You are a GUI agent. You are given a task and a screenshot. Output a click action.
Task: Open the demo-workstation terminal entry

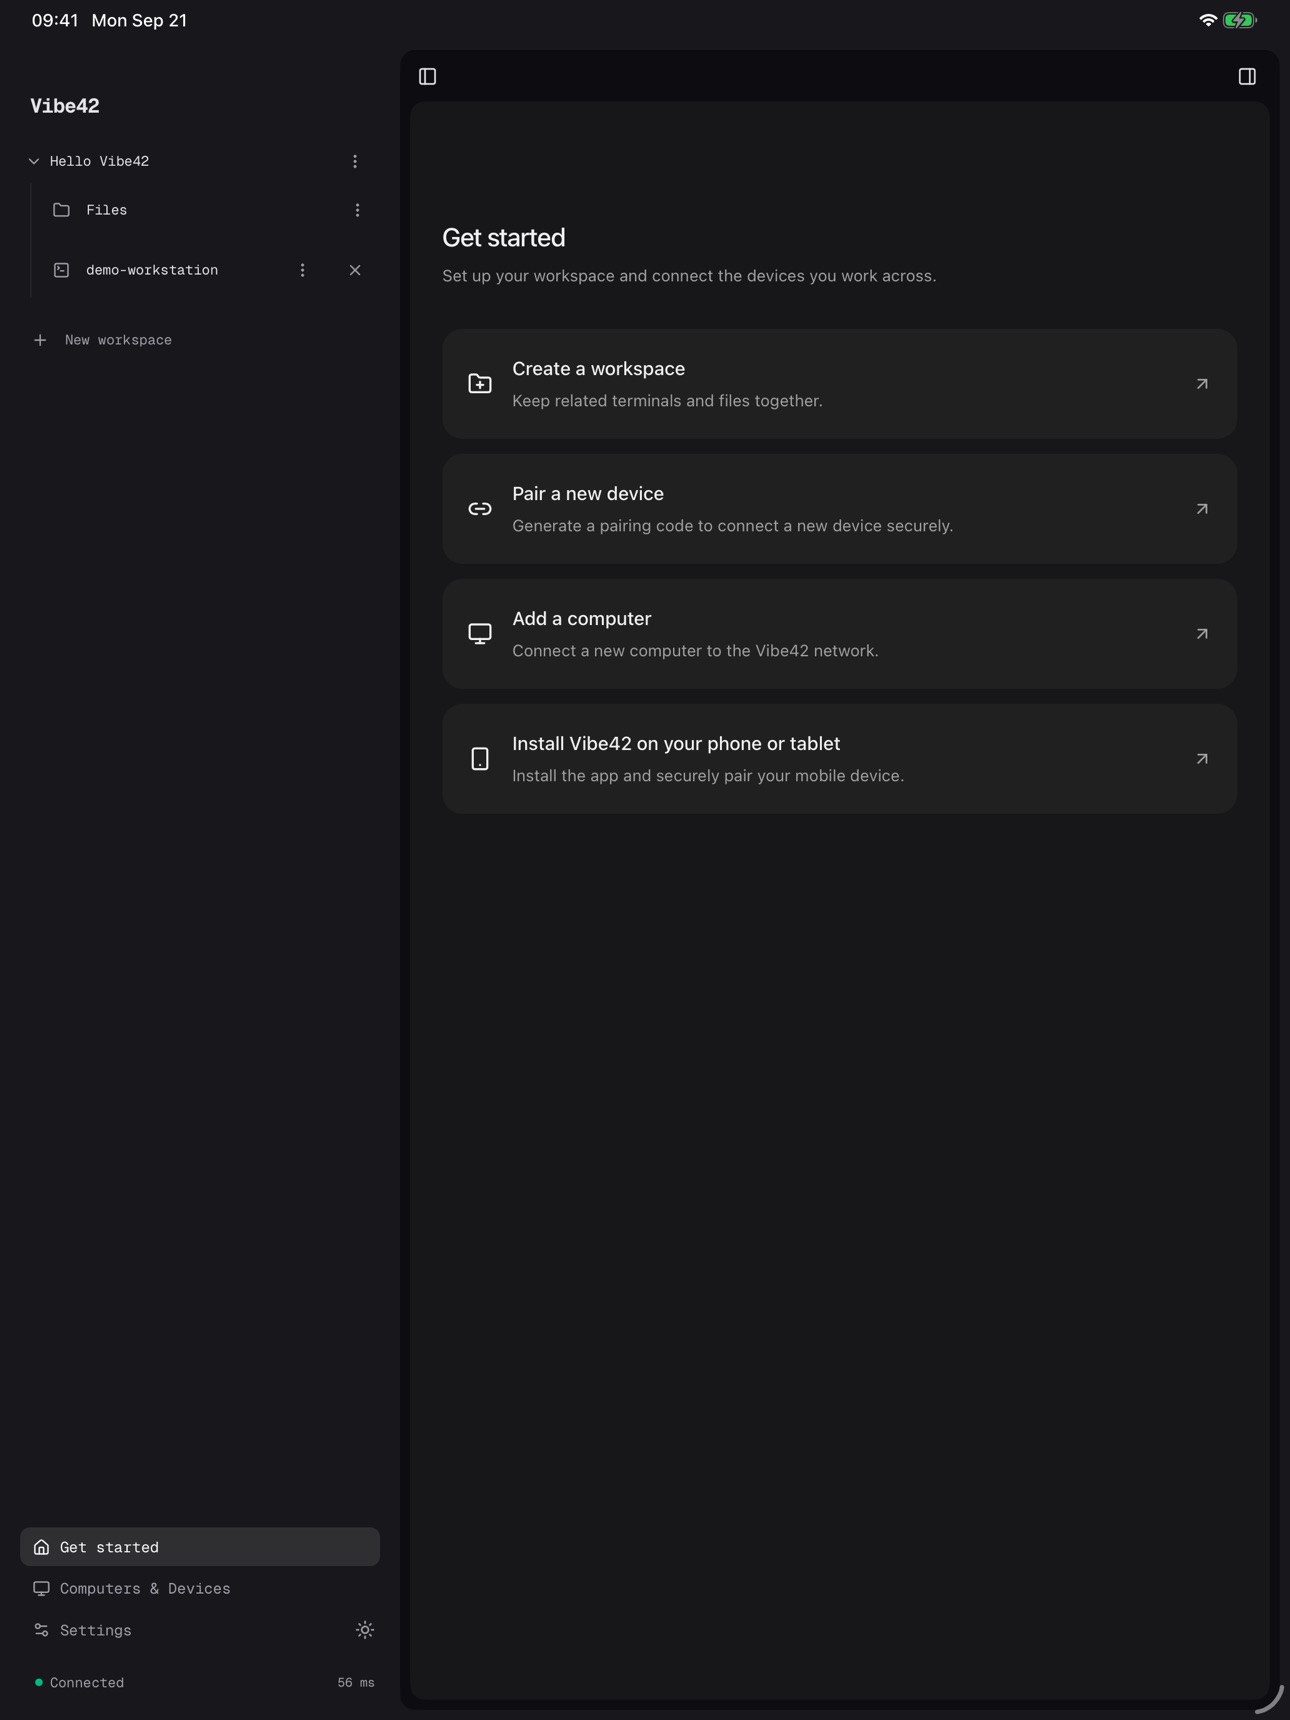[152, 270]
